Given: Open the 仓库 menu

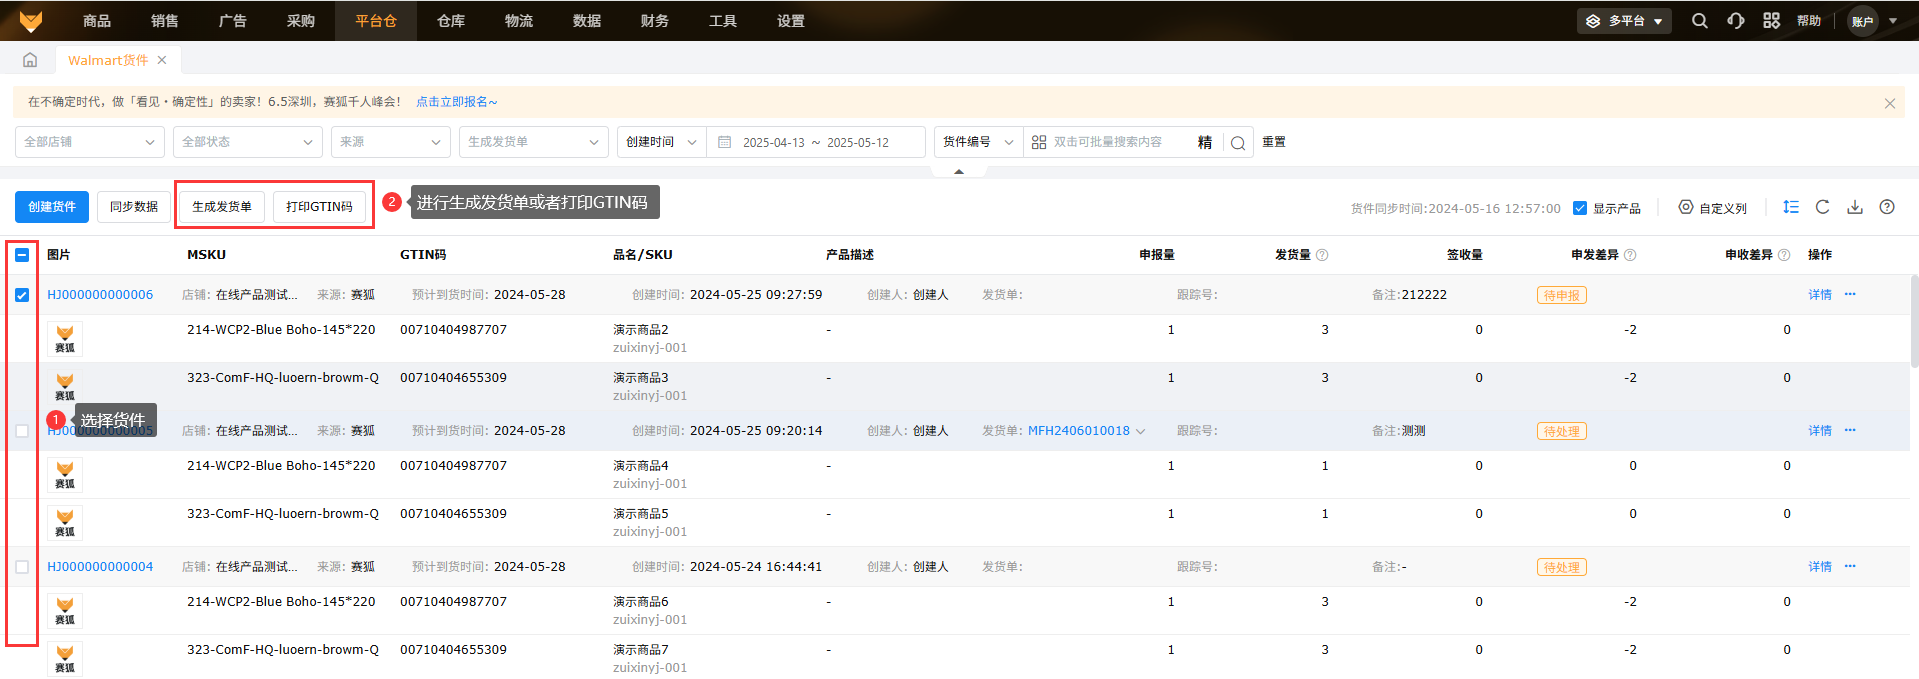Looking at the screenshot, I should 451,21.
